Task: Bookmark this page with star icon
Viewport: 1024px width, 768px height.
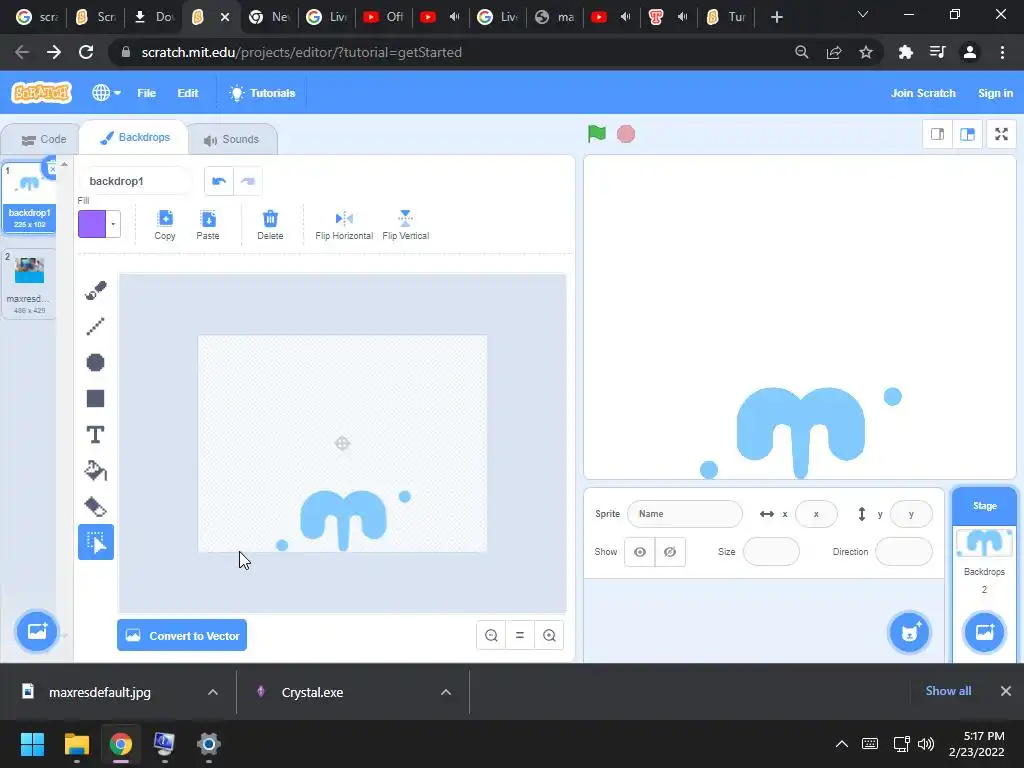Action: pos(866,52)
